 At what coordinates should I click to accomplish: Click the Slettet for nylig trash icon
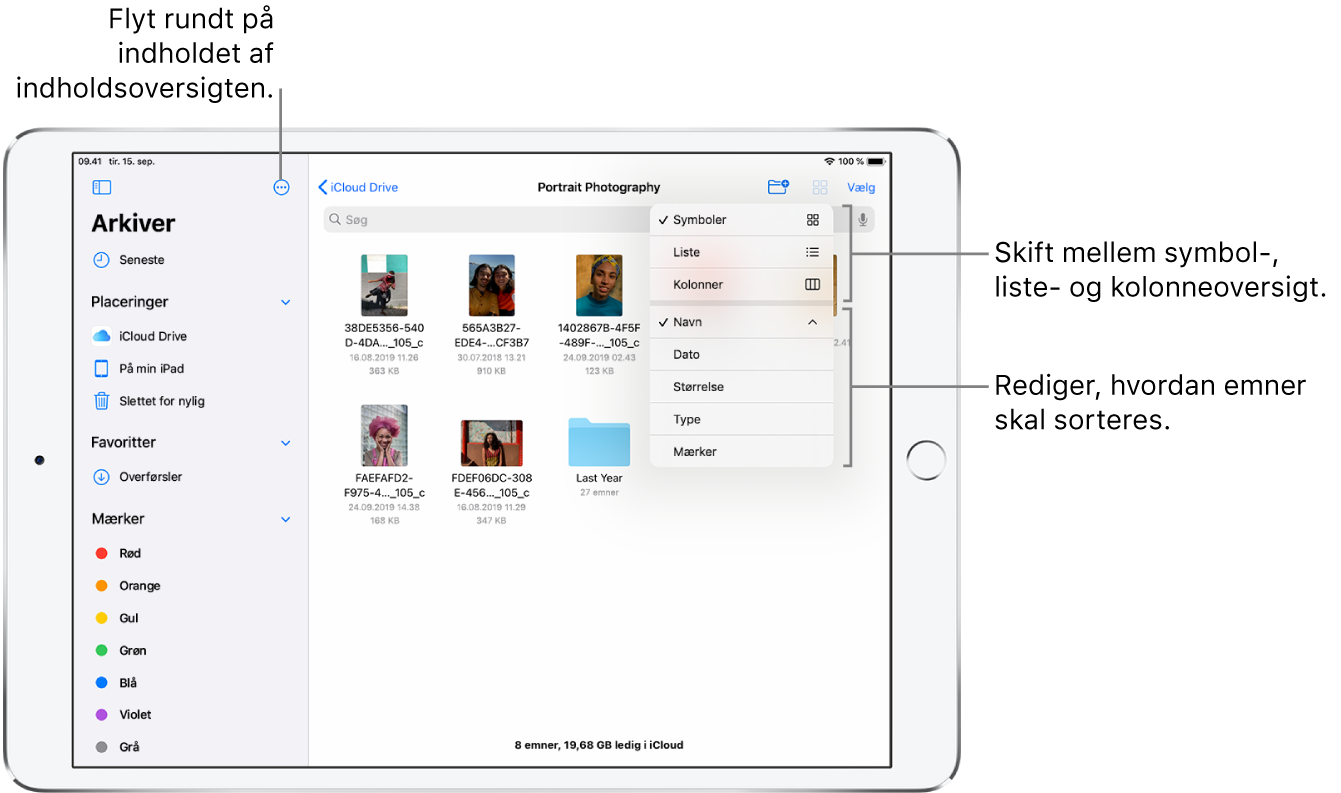pos(101,401)
